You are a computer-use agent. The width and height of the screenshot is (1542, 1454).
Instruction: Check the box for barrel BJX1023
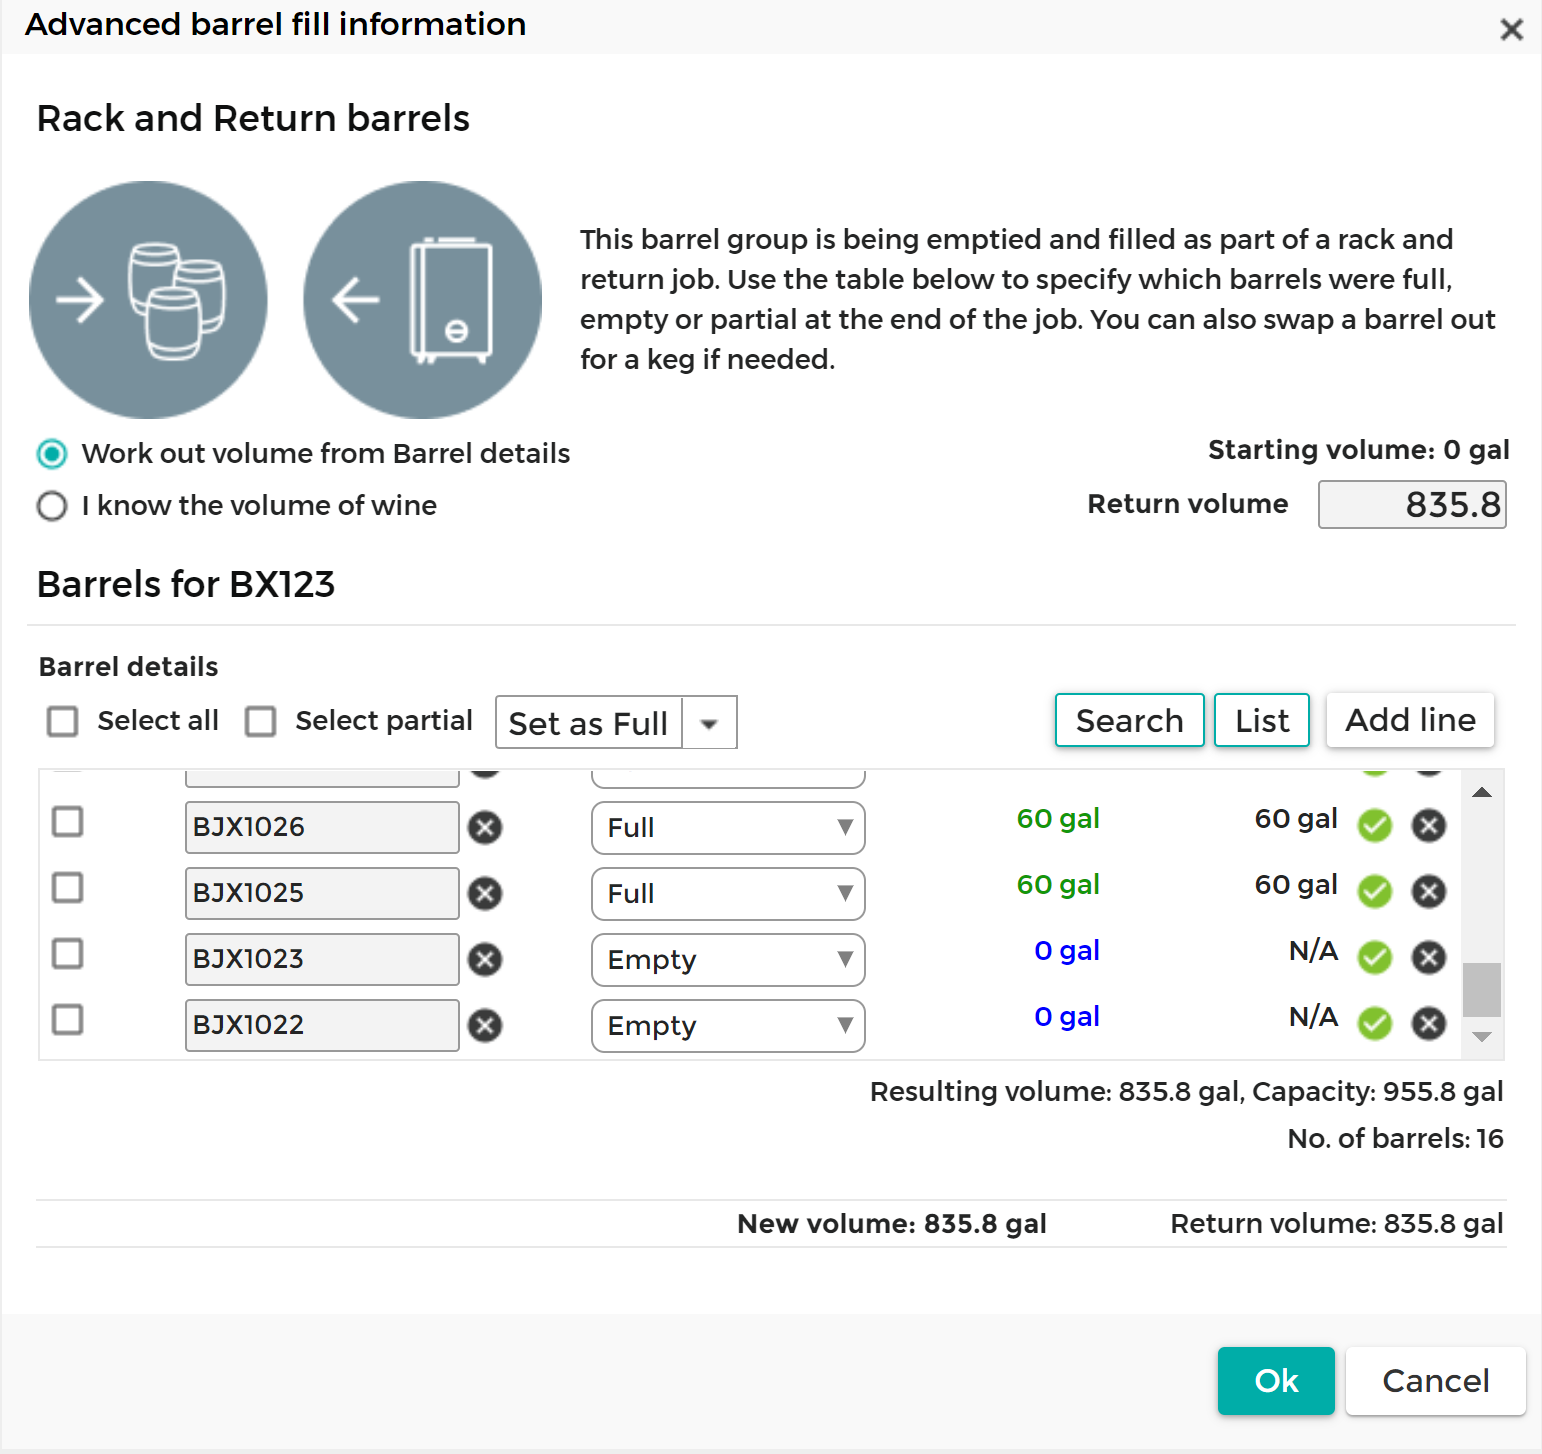tap(67, 954)
